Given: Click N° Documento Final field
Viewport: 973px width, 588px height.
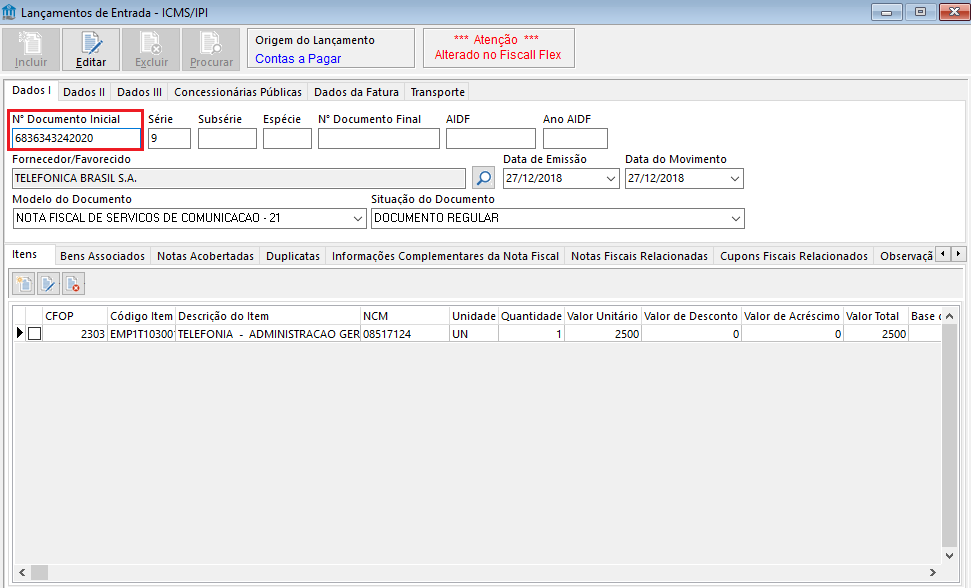Looking at the screenshot, I should [x=379, y=138].
